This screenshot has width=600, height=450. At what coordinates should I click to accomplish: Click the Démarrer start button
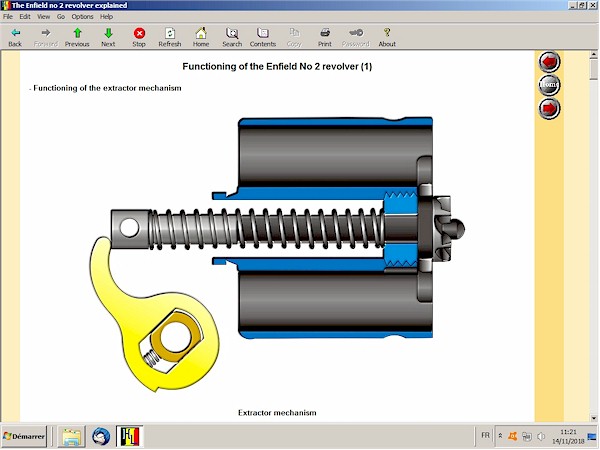[24, 436]
